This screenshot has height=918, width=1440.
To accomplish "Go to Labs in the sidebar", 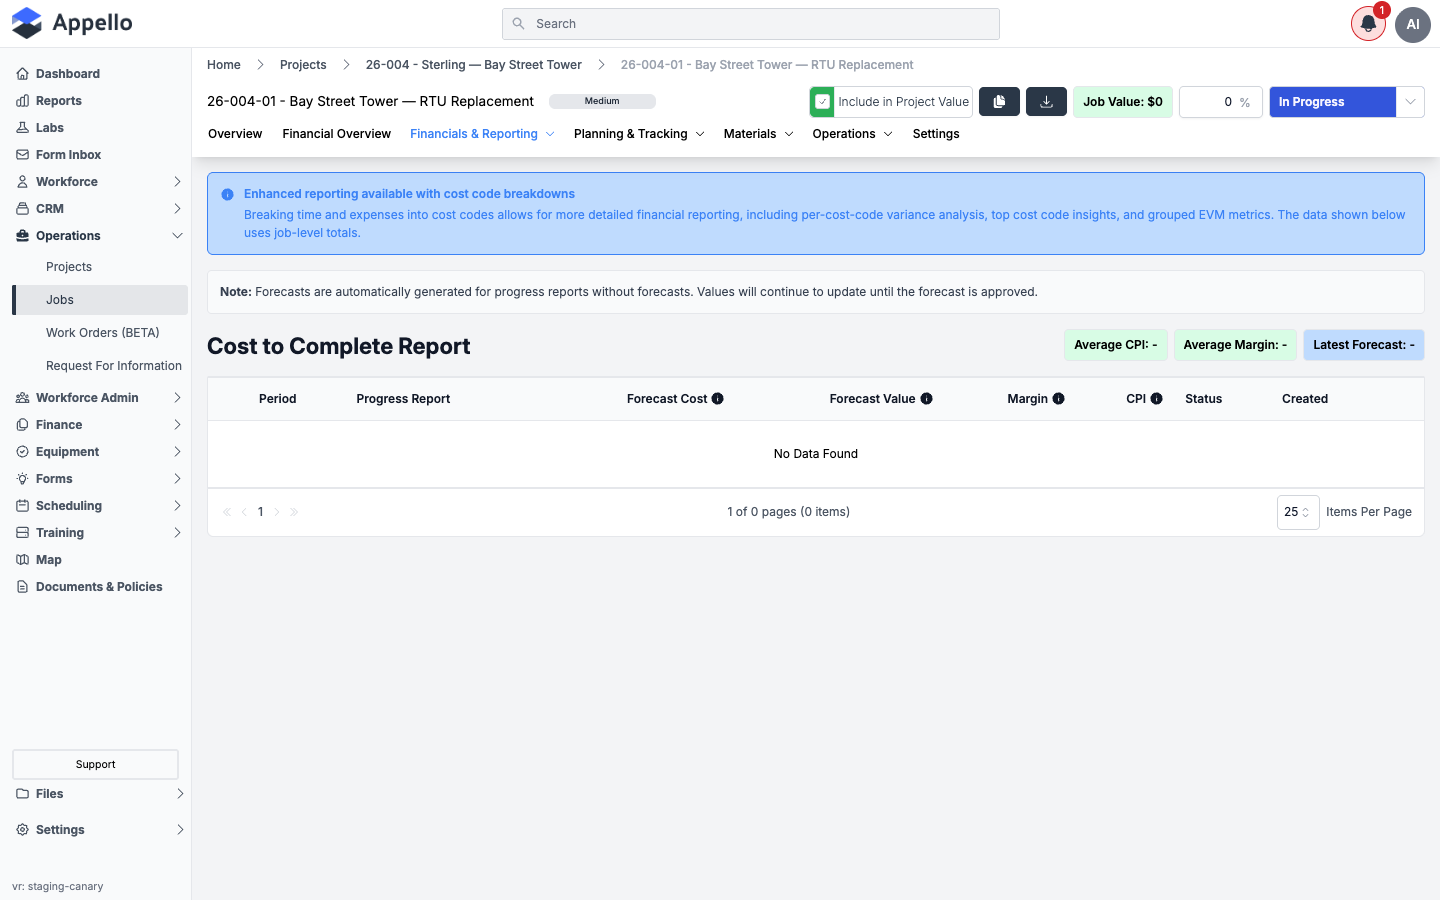I will (49, 128).
